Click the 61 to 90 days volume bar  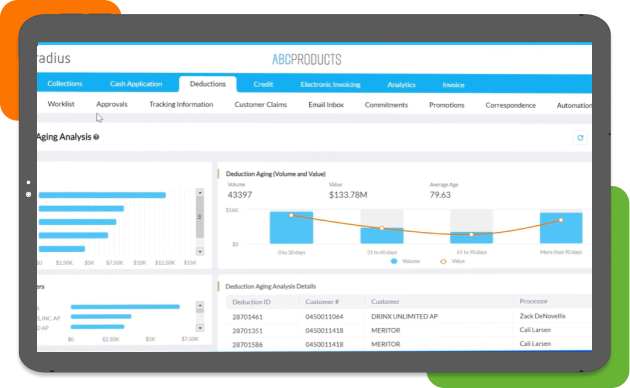(471, 238)
